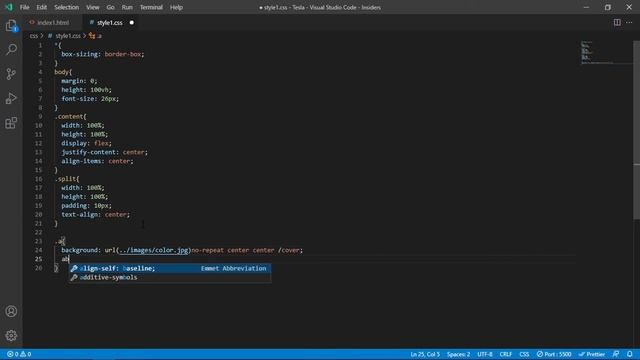This screenshot has height=360, width=640.
Task: Click CRLF end of line selector
Action: coord(506,354)
